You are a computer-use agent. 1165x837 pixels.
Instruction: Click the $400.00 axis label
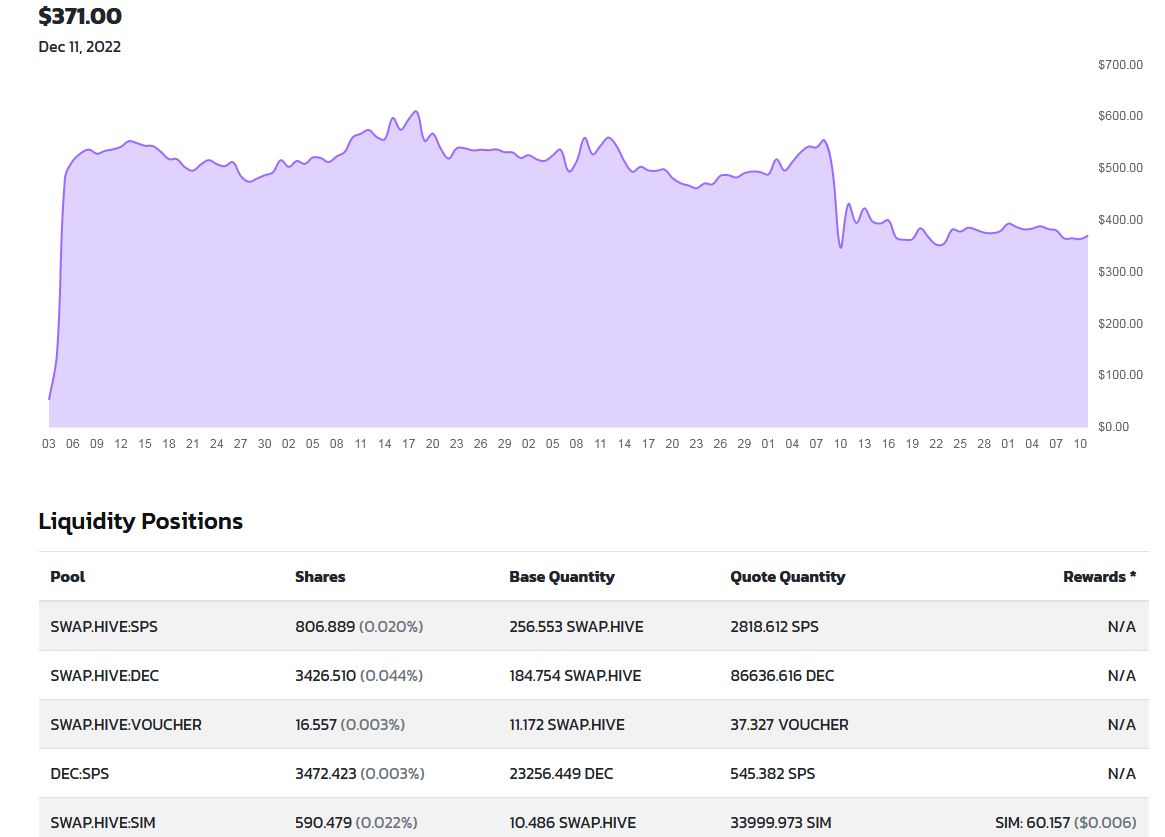pos(1120,220)
